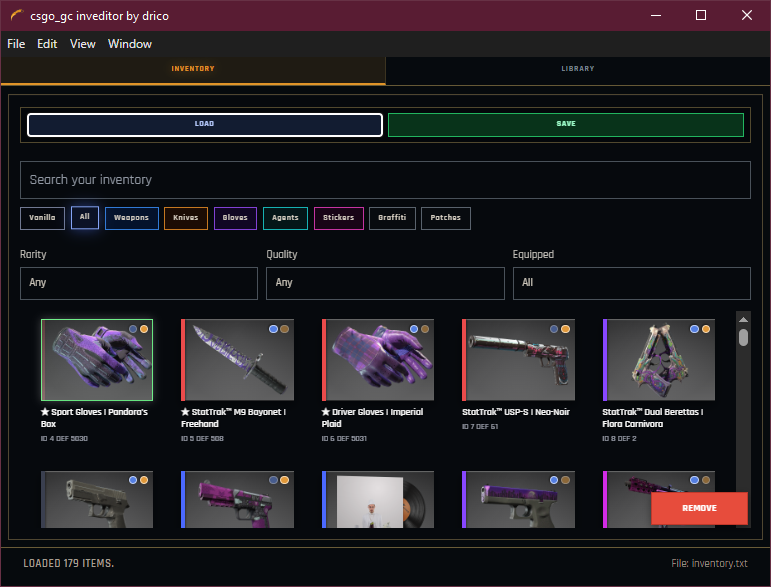Select the All filter
Viewport: 771px width, 587px height.
click(85, 217)
